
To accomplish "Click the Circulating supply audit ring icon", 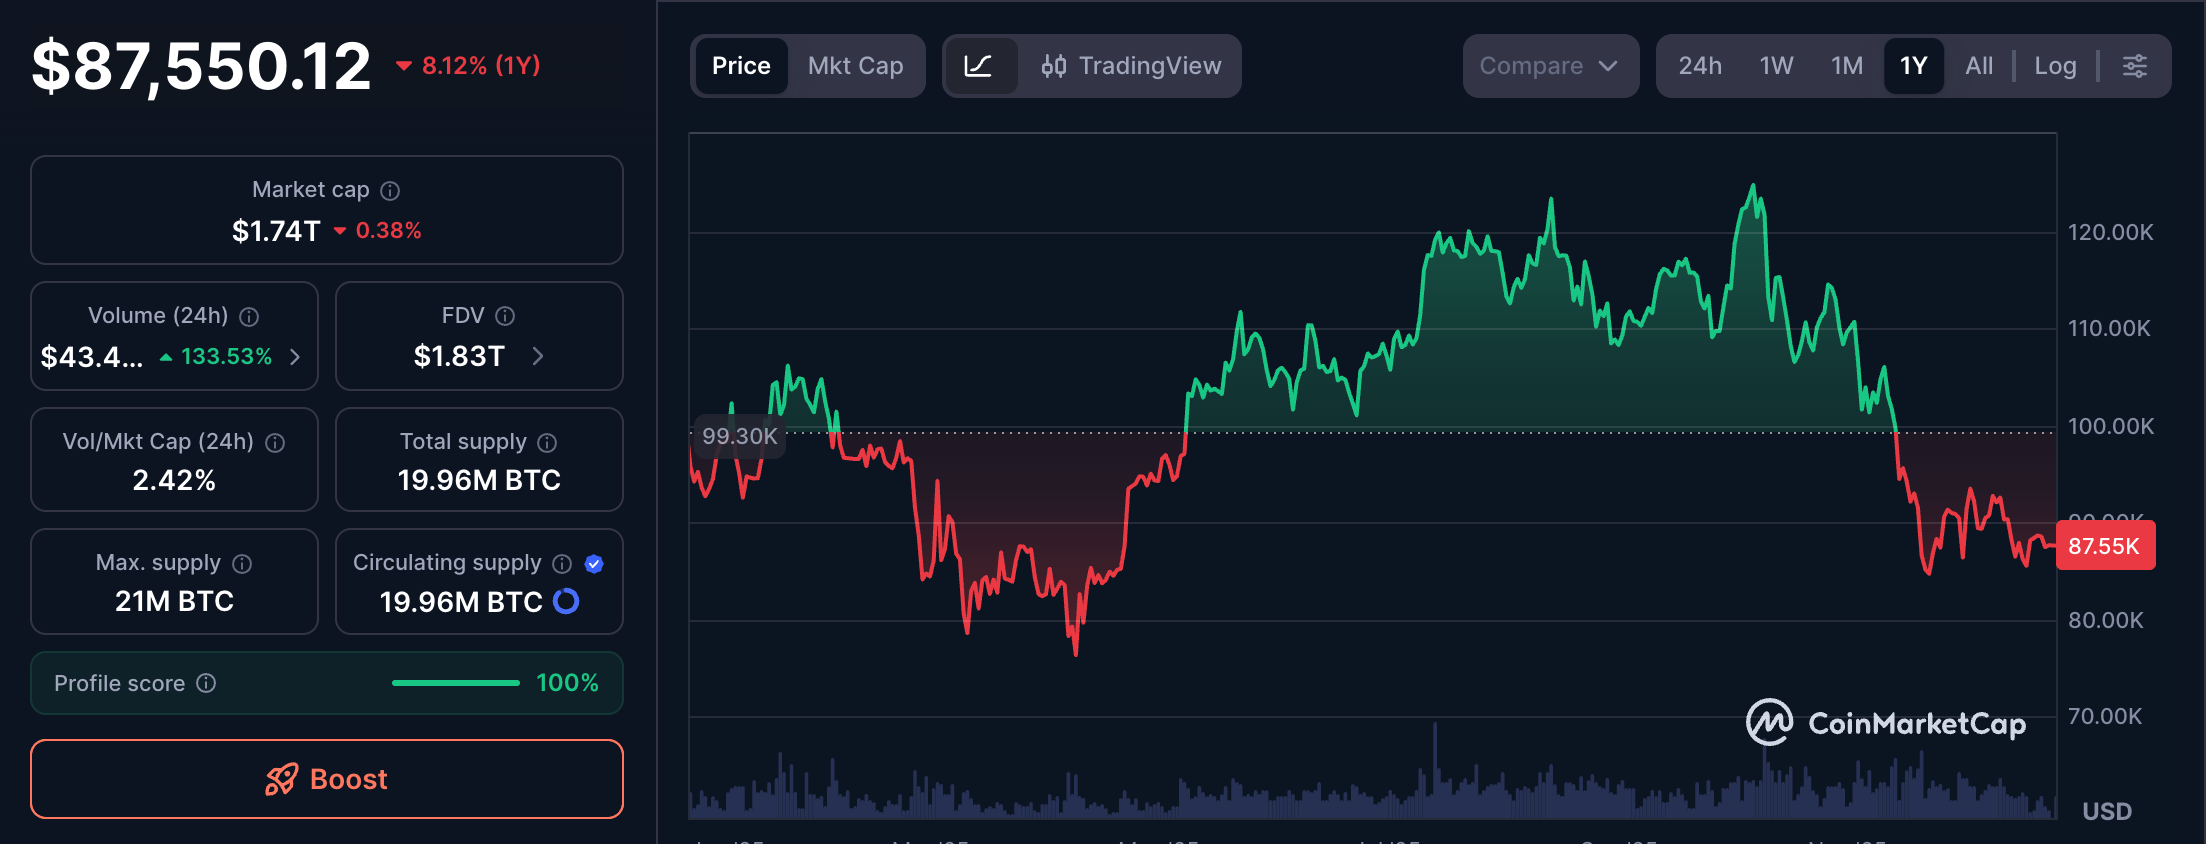I will tap(567, 601).
